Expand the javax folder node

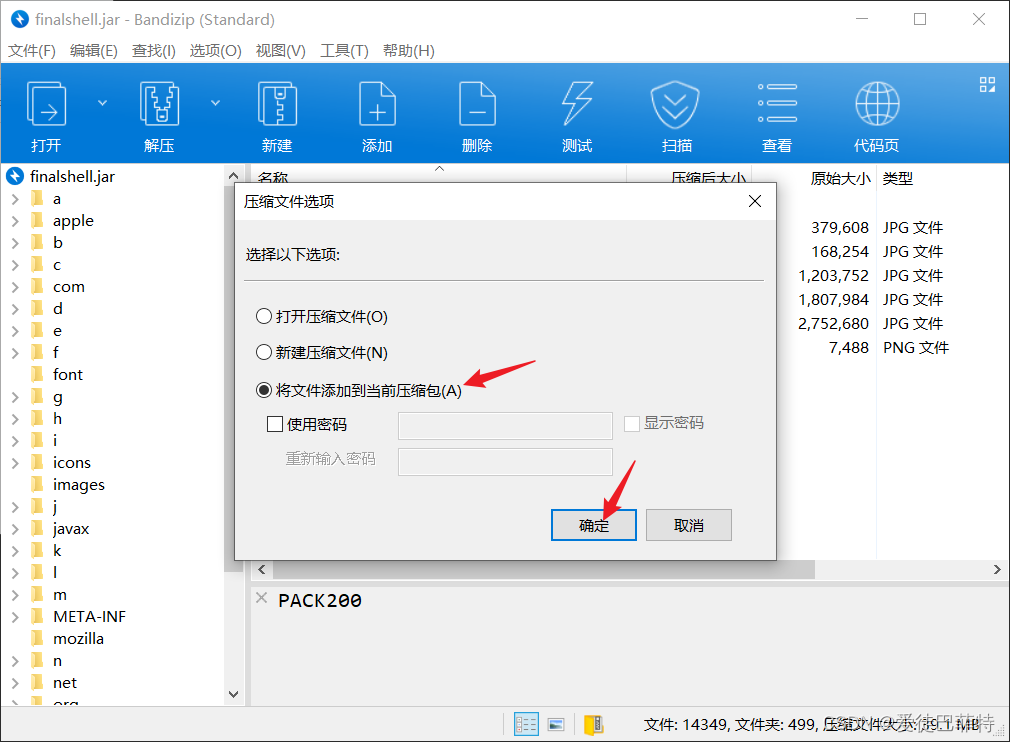coord(15,529)
